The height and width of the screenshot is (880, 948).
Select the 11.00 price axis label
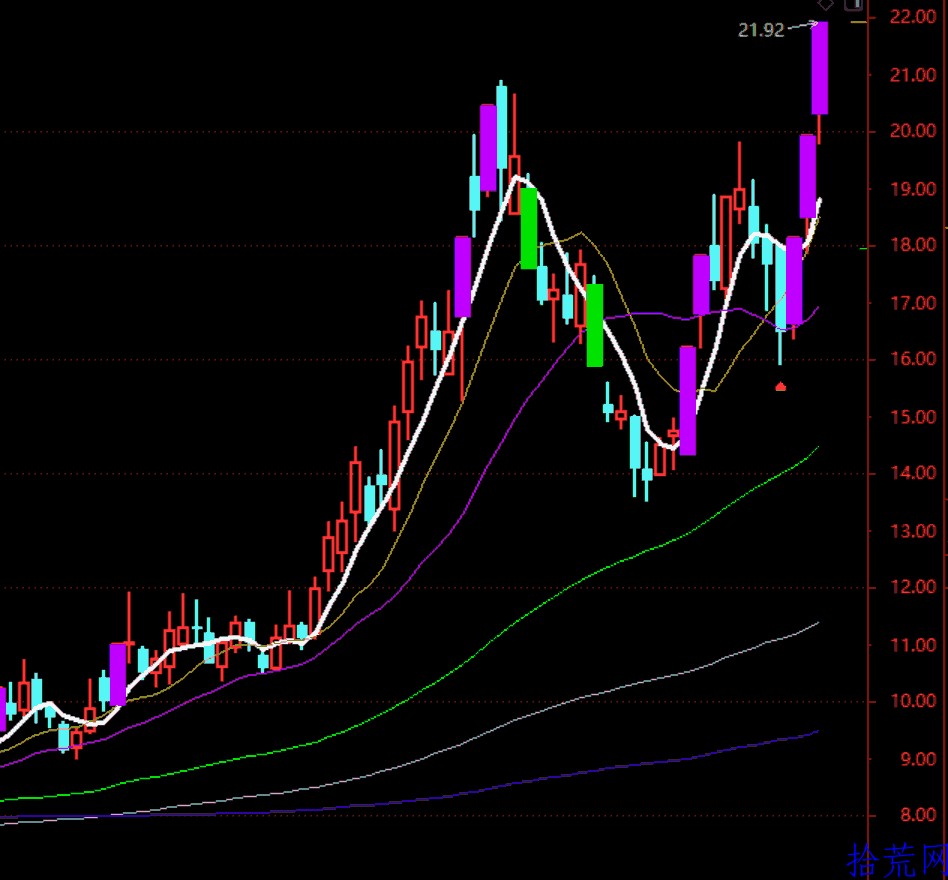[x=912, y=645]
